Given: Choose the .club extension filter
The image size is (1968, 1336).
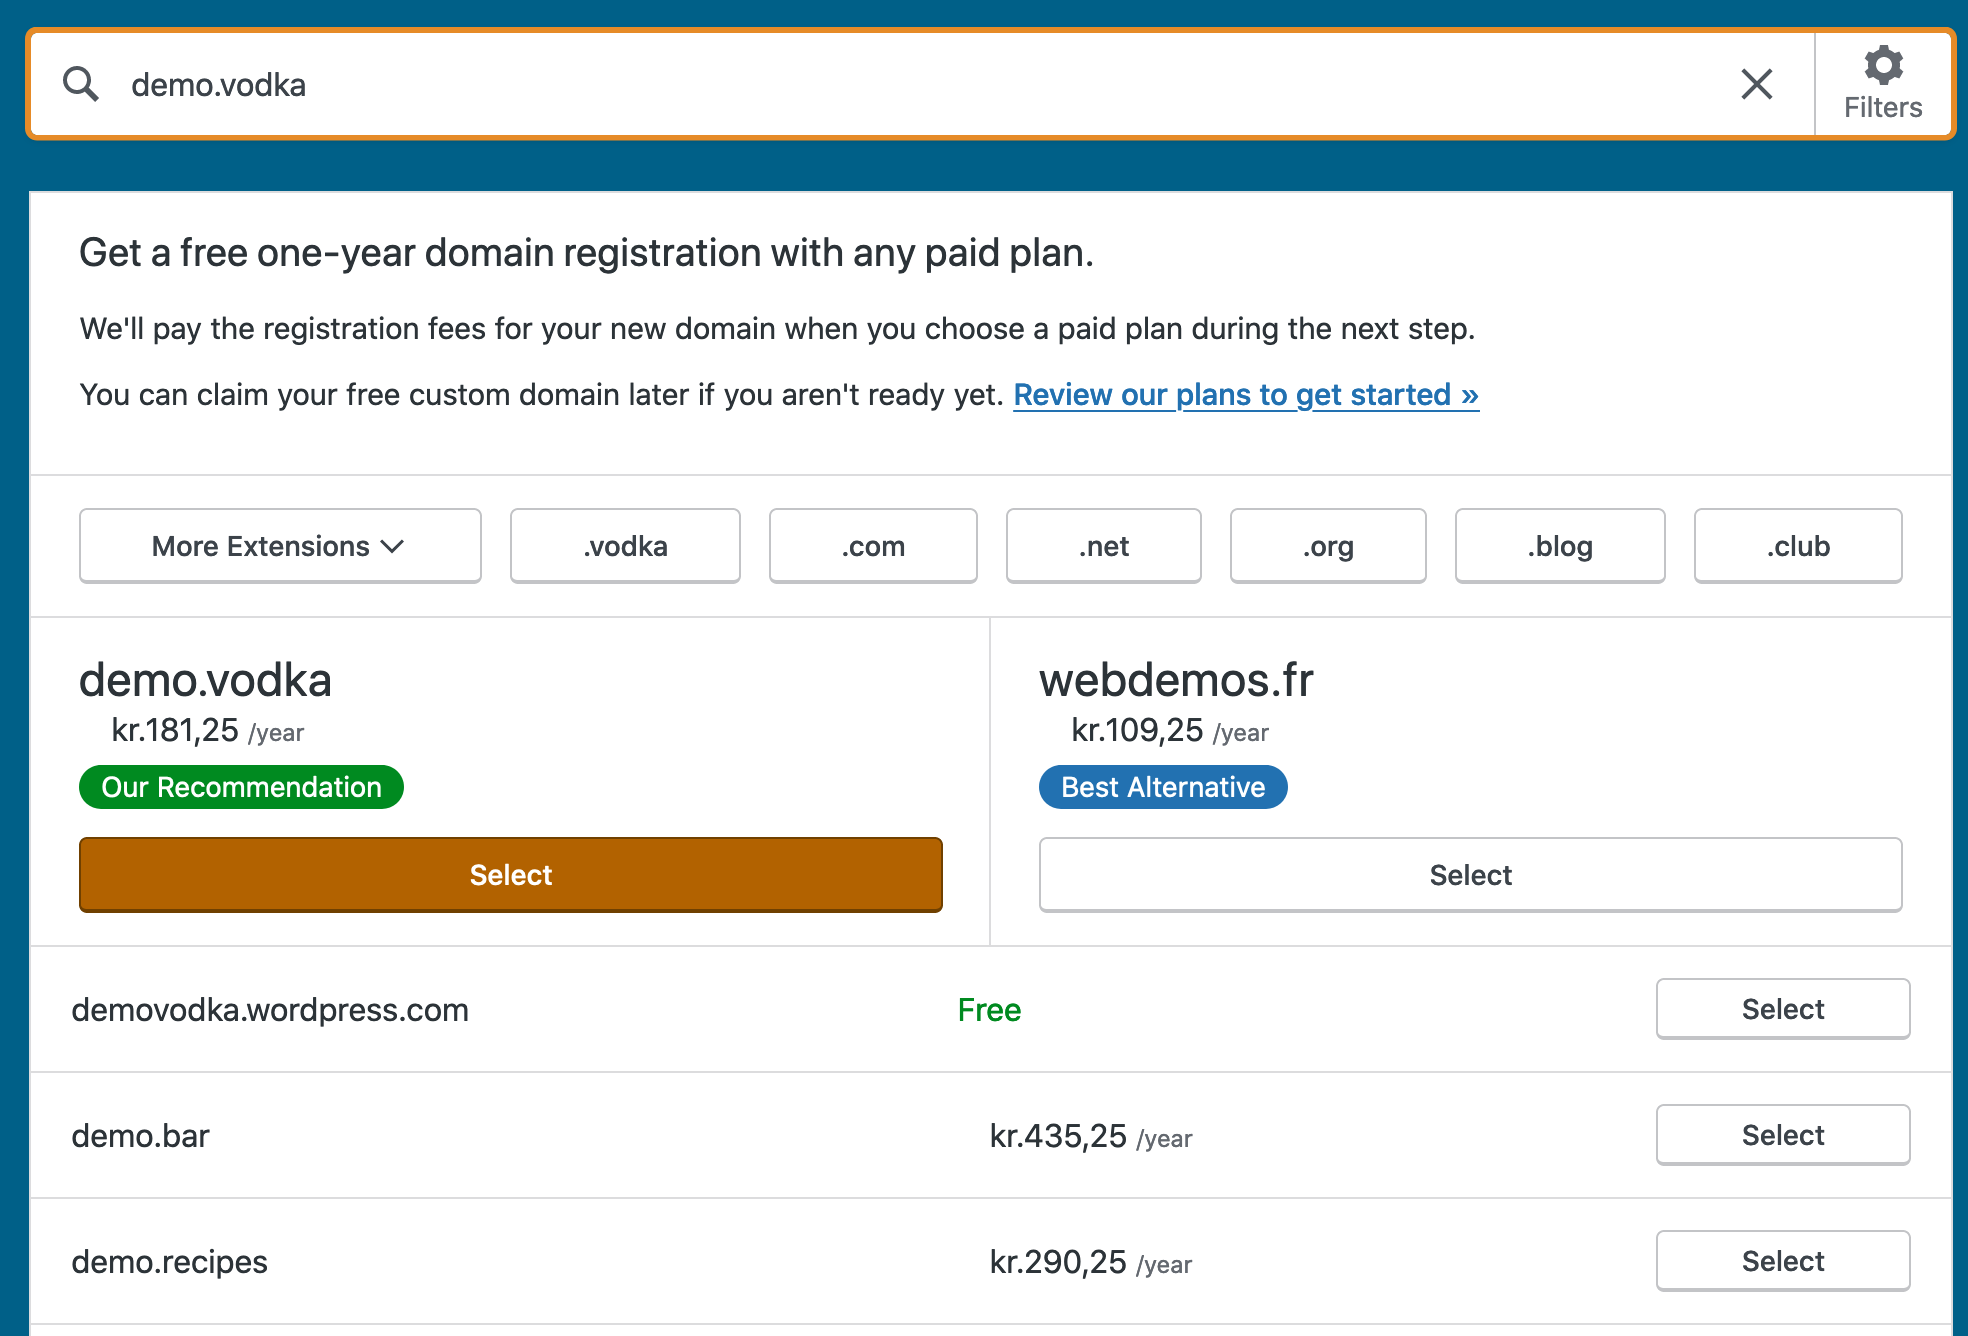Looking at the screenshot, I should click(1797, 546).
